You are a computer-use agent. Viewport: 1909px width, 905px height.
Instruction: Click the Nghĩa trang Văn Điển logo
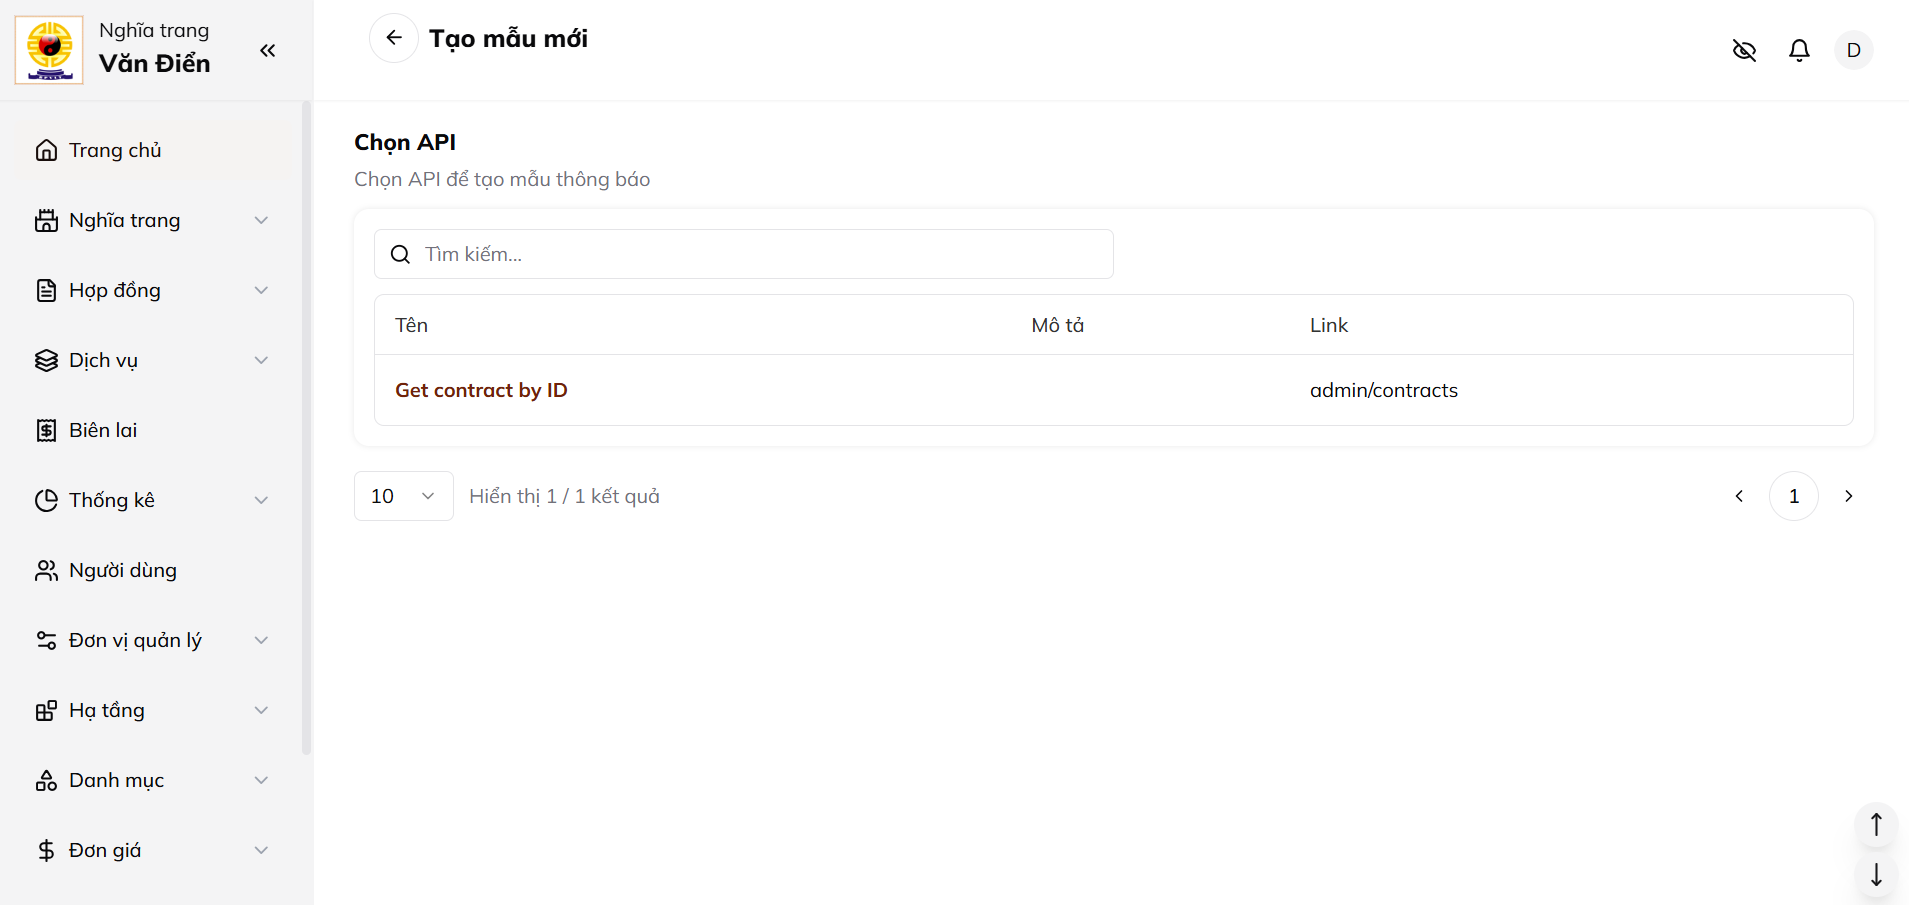tap(49, 50)
